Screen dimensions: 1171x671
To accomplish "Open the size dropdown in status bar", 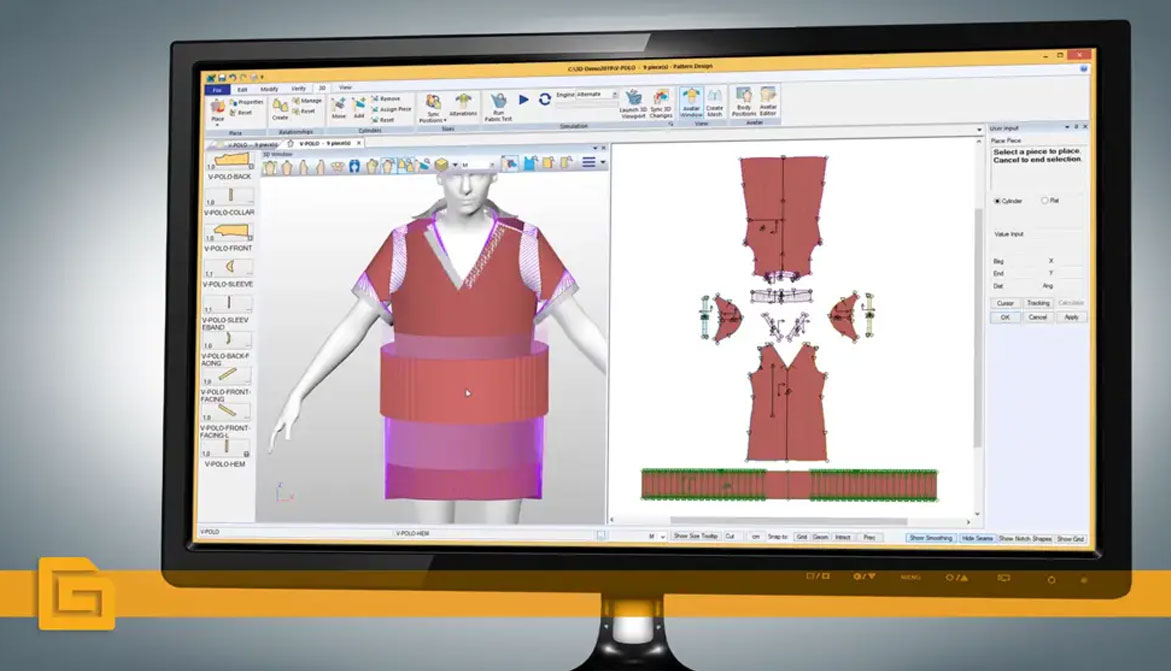I will (657, 537).
